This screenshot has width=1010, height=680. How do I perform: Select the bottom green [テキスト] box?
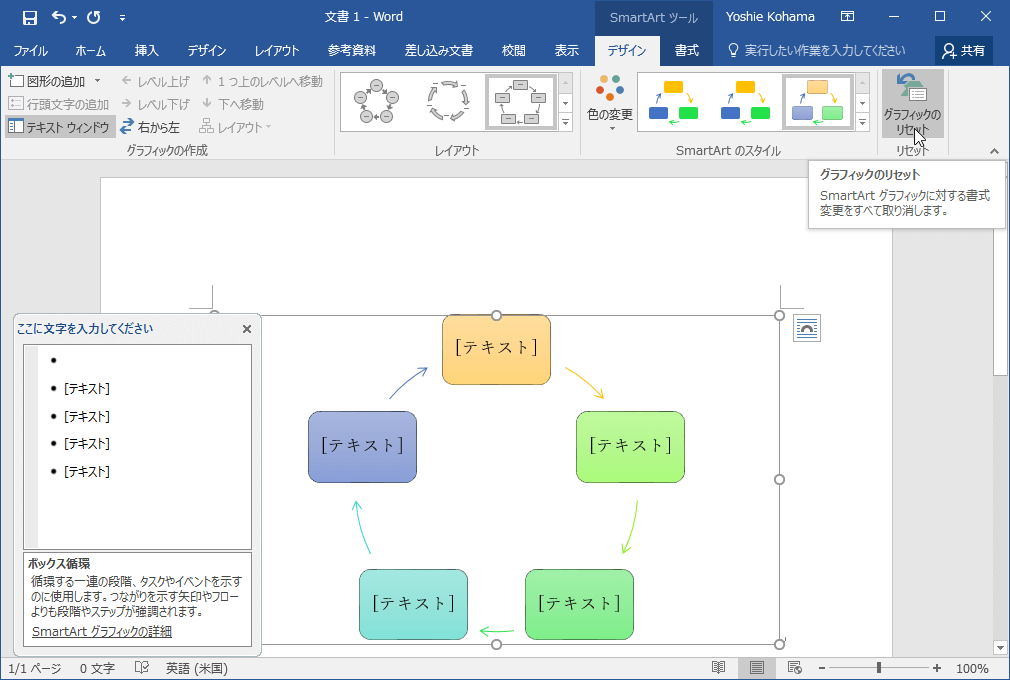click(579, 605)
